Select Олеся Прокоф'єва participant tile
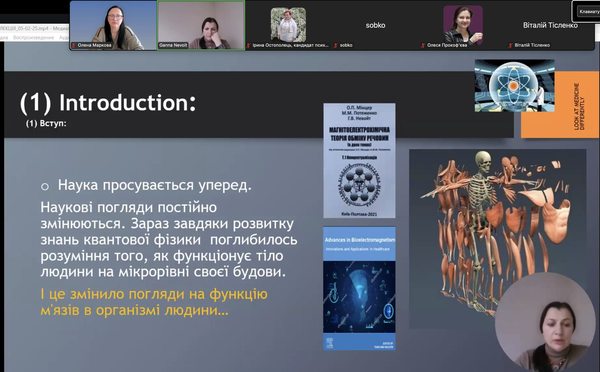Viewport: 600px width, 372px height. (x=463, y=25)
